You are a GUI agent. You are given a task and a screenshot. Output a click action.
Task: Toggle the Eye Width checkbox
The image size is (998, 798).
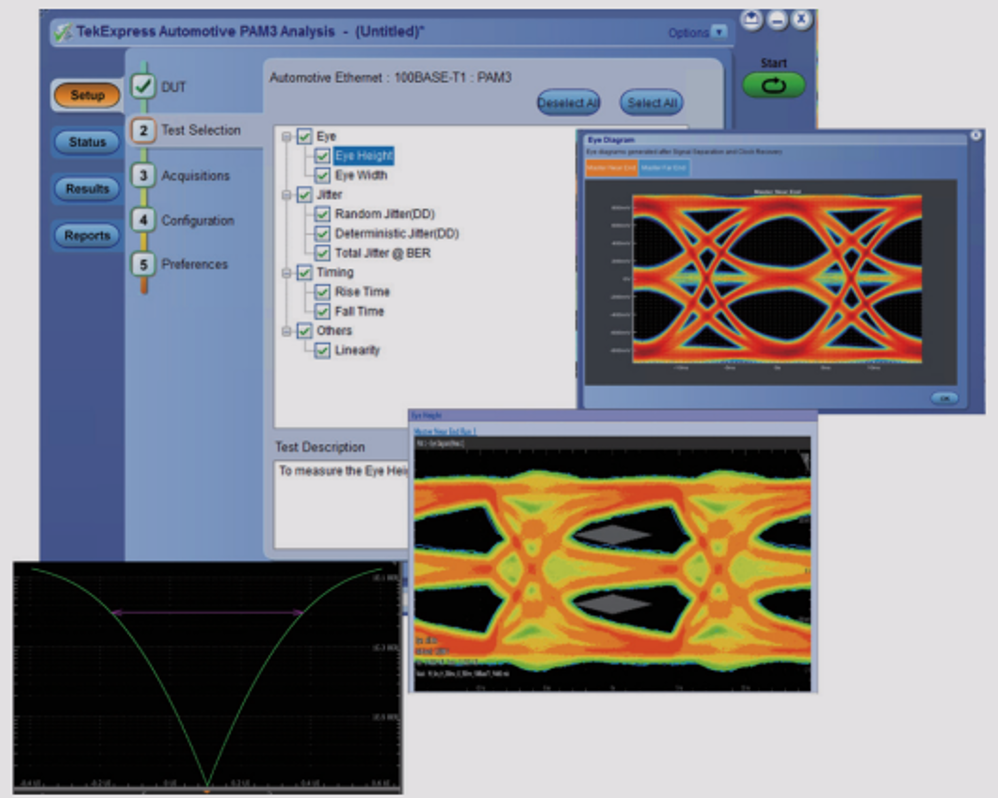[323, 176]
